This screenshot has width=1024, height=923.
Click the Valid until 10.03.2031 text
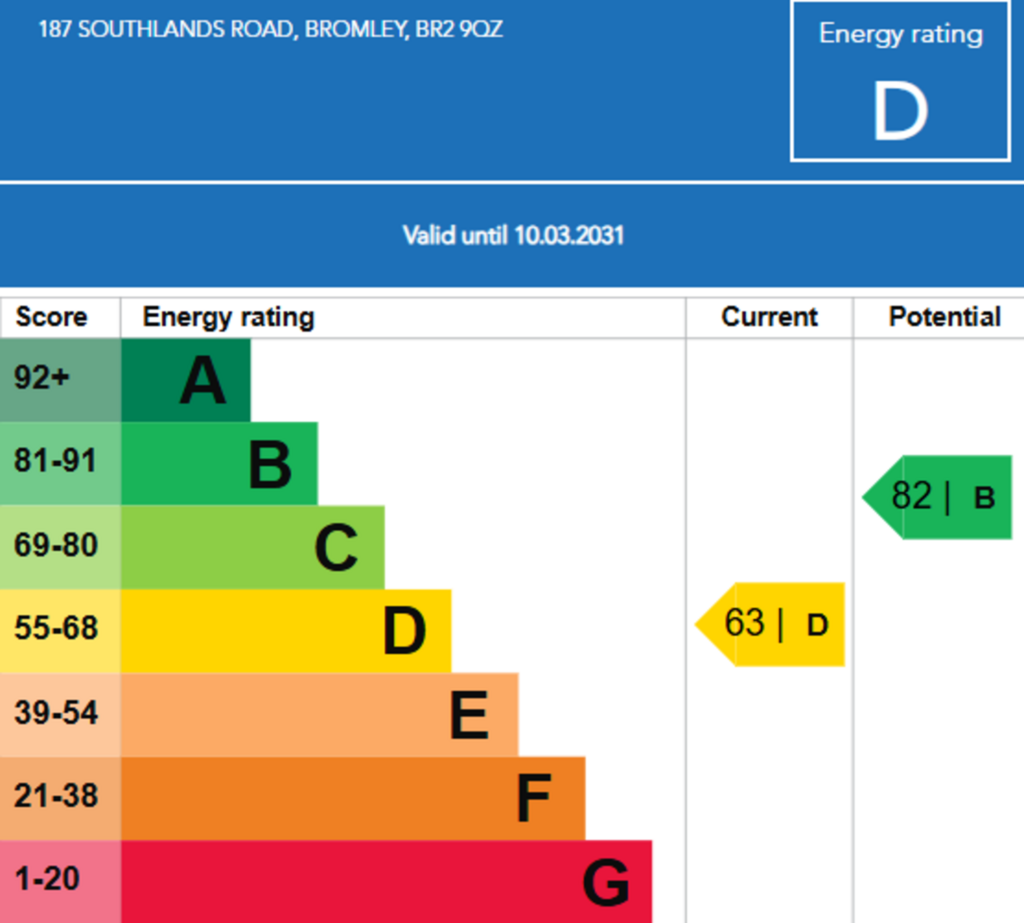(513, 235)
